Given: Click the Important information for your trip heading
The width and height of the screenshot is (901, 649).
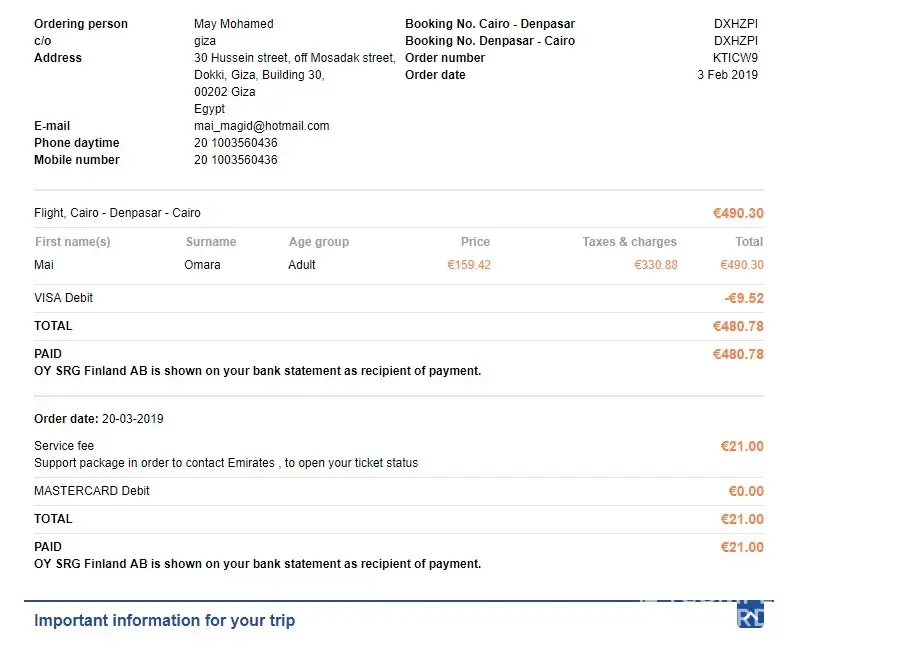Looking at the screenshot, I should pos(164,620).
